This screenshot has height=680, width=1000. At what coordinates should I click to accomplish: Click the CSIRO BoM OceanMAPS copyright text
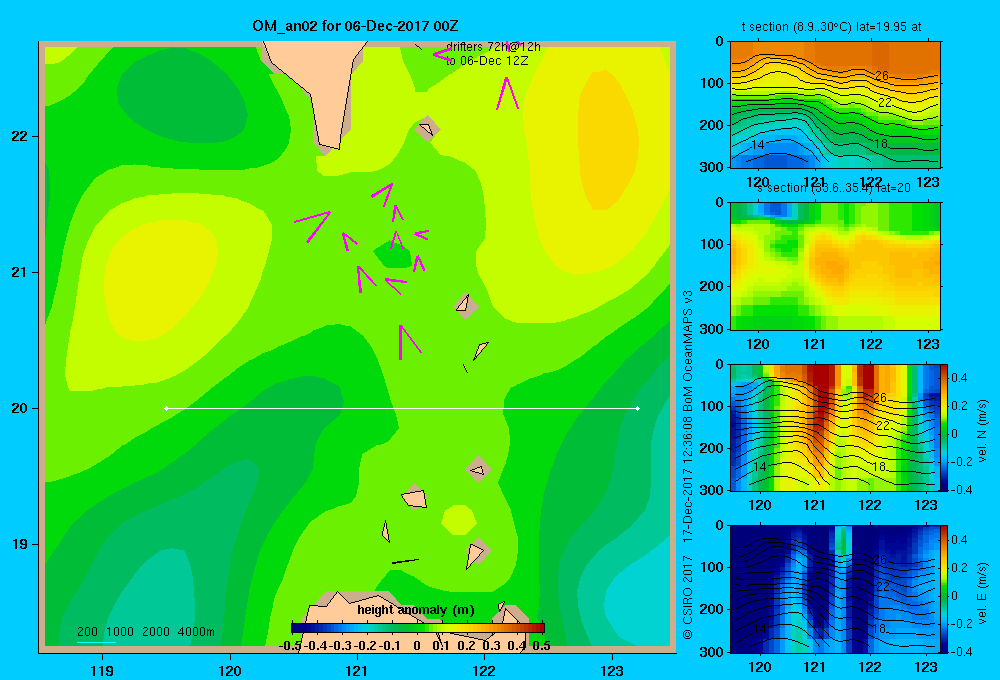(688, 464)
